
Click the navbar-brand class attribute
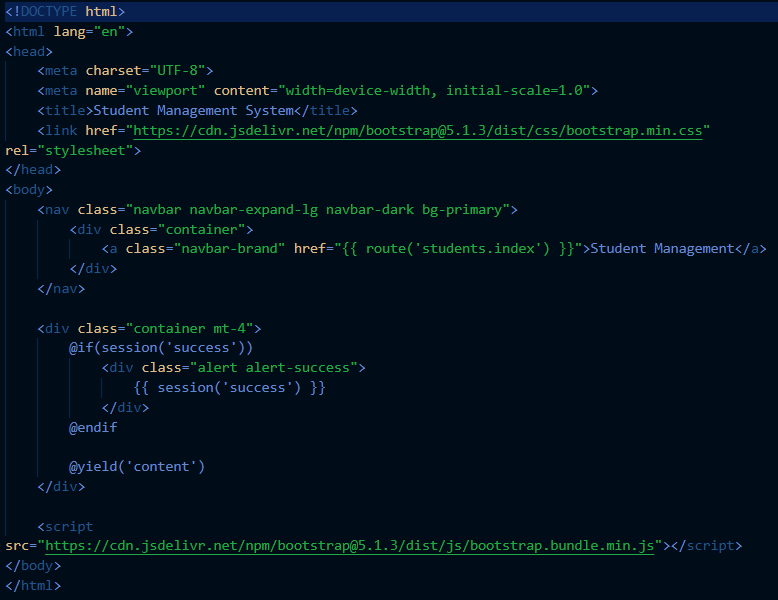(x=205, y=249)
